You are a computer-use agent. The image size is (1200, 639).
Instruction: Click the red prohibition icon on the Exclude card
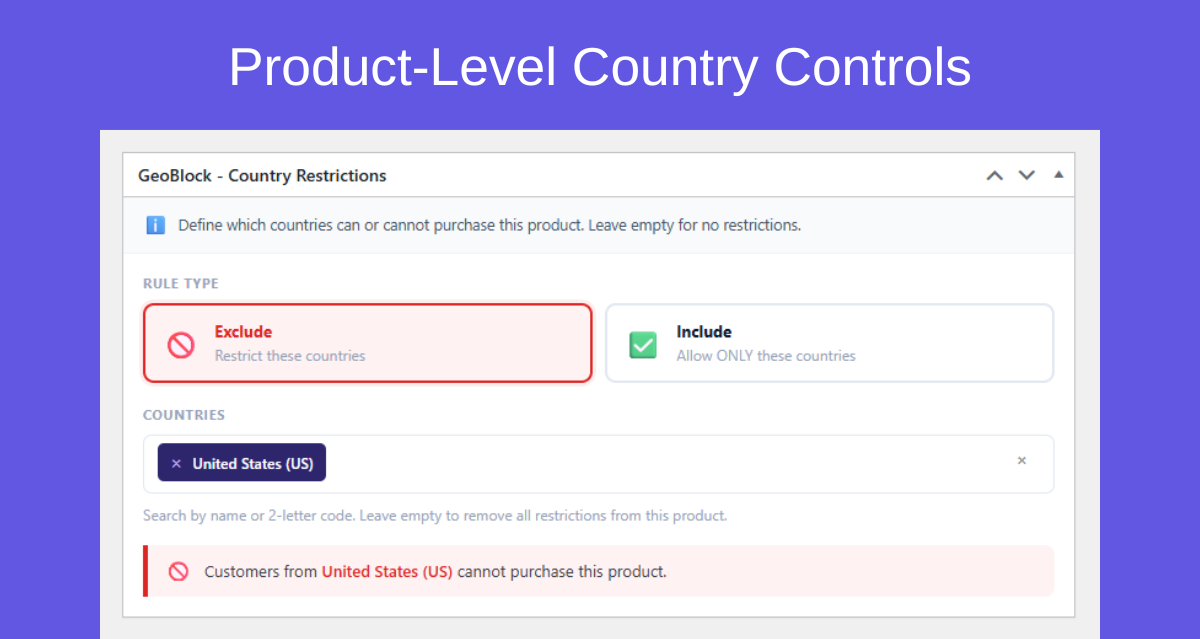[179, 344]
